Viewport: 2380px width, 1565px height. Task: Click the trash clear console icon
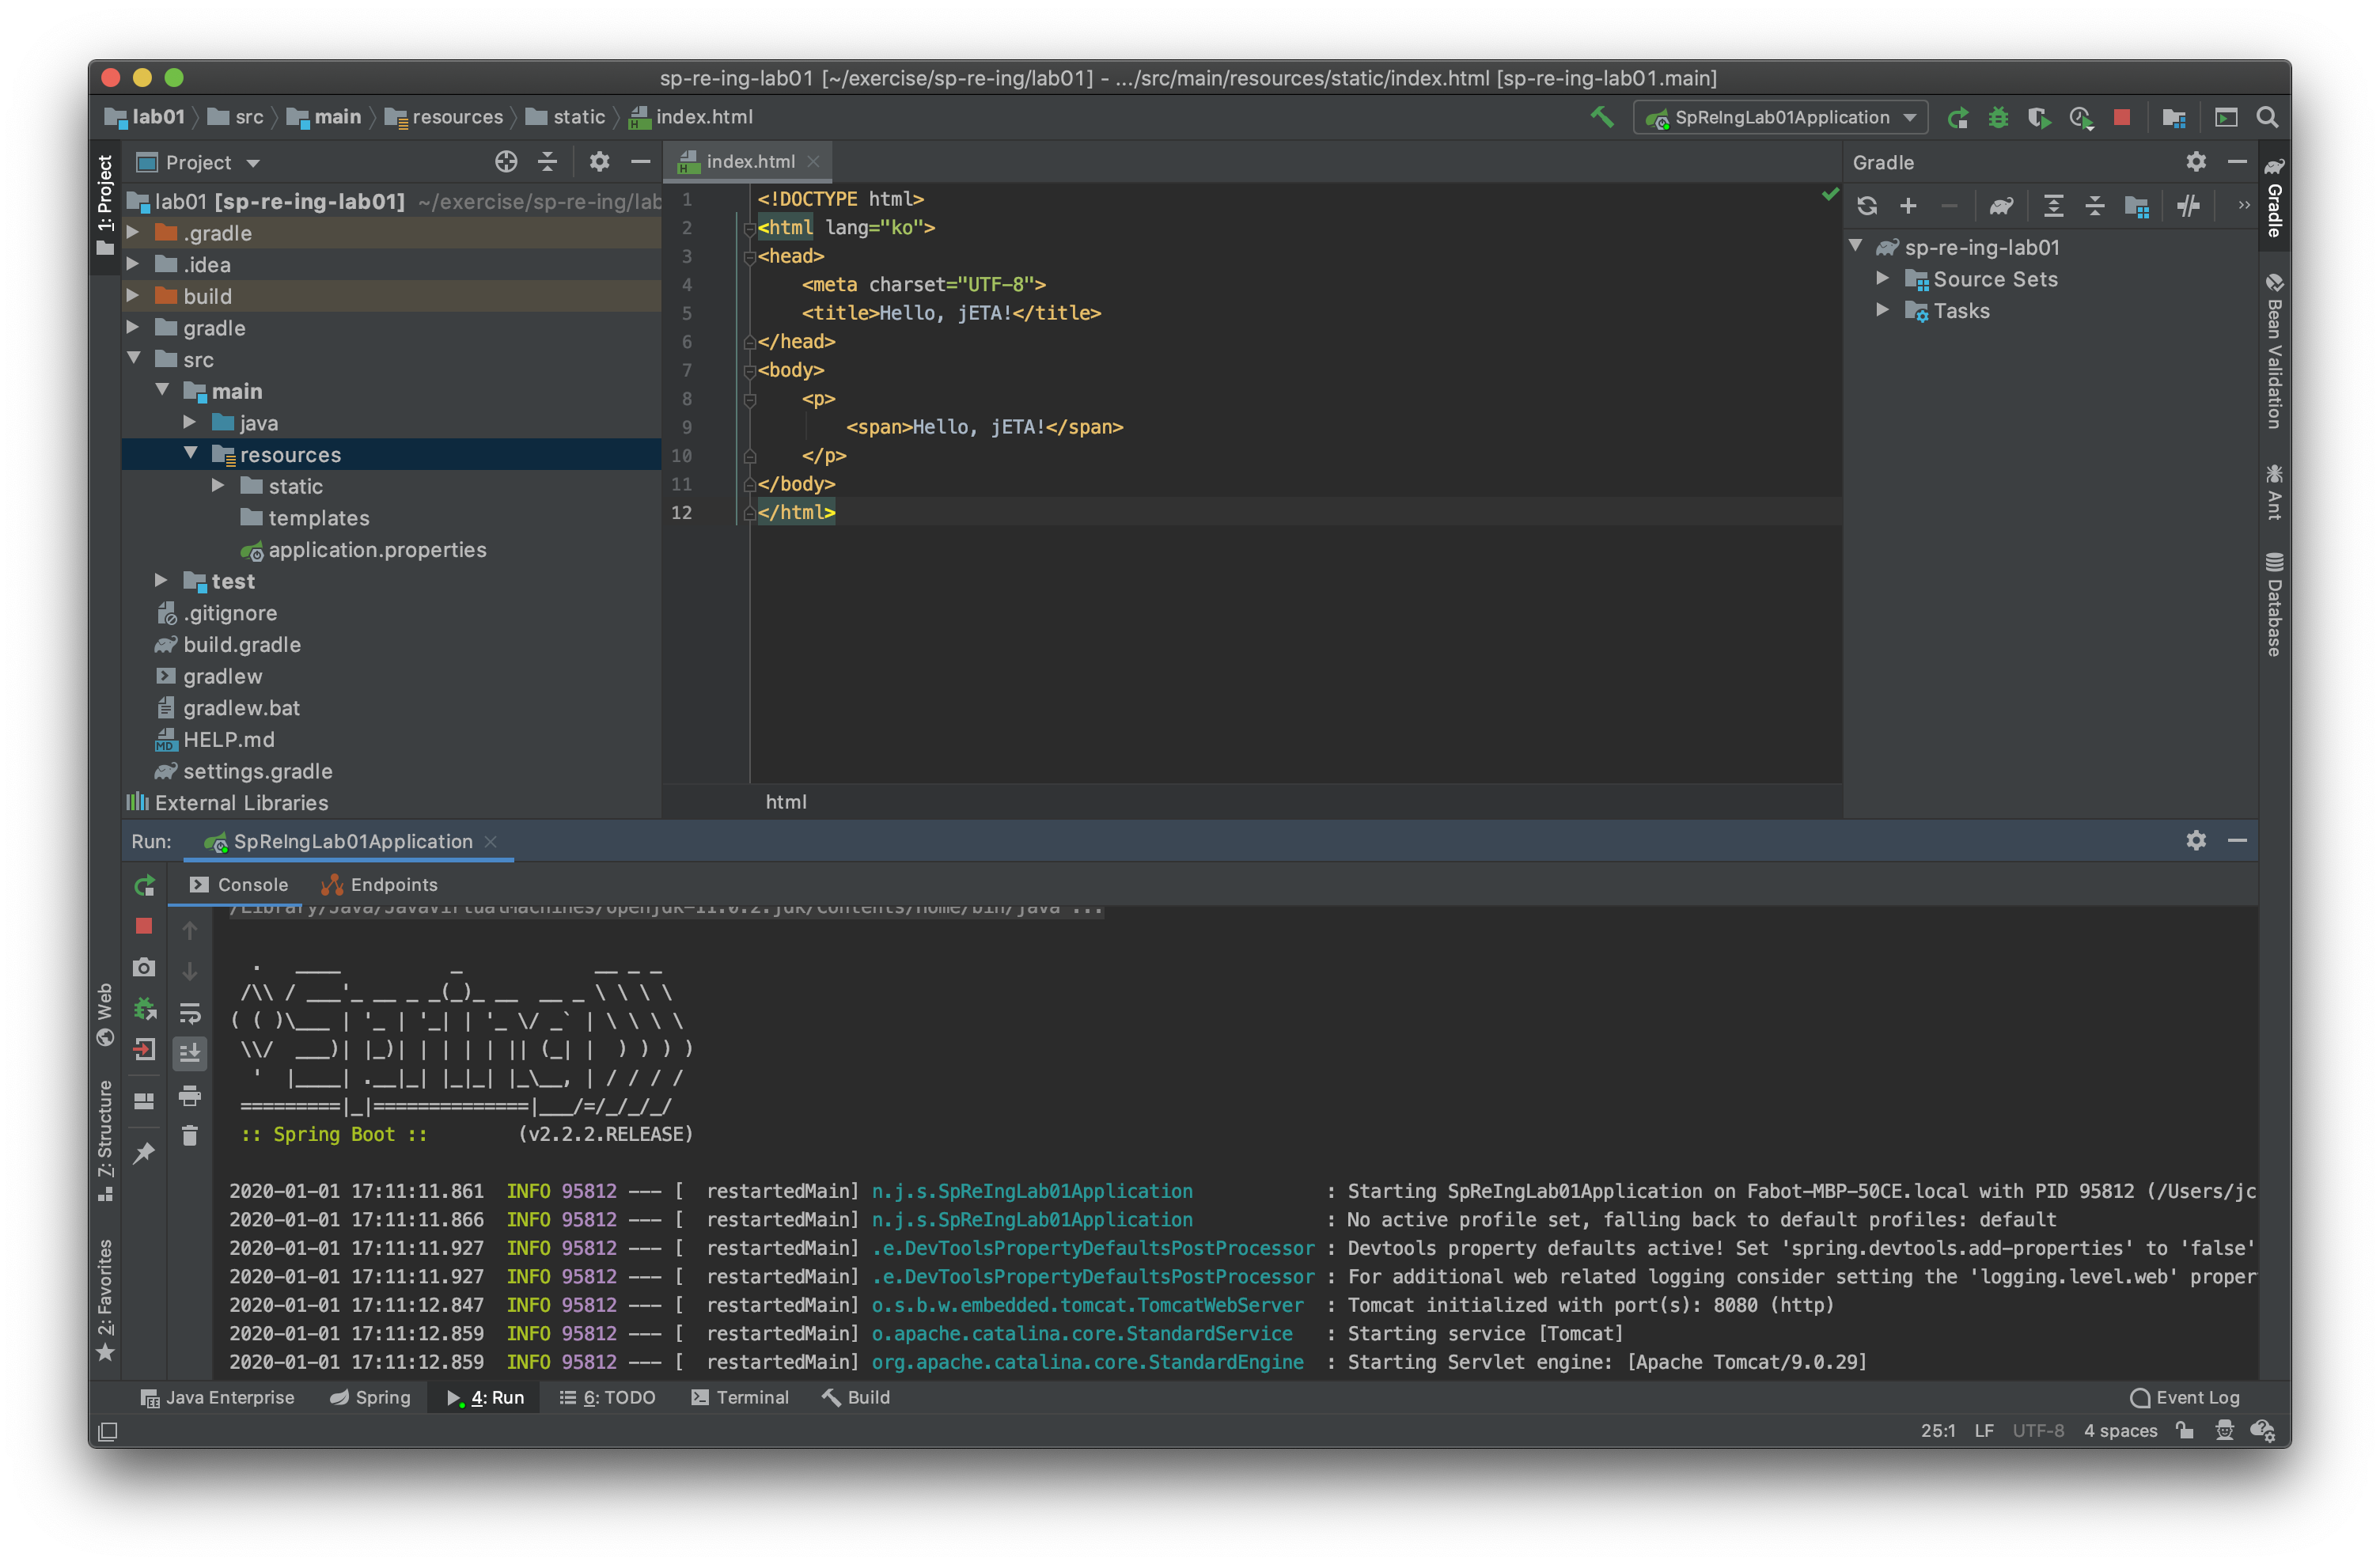click(189, 1135)
